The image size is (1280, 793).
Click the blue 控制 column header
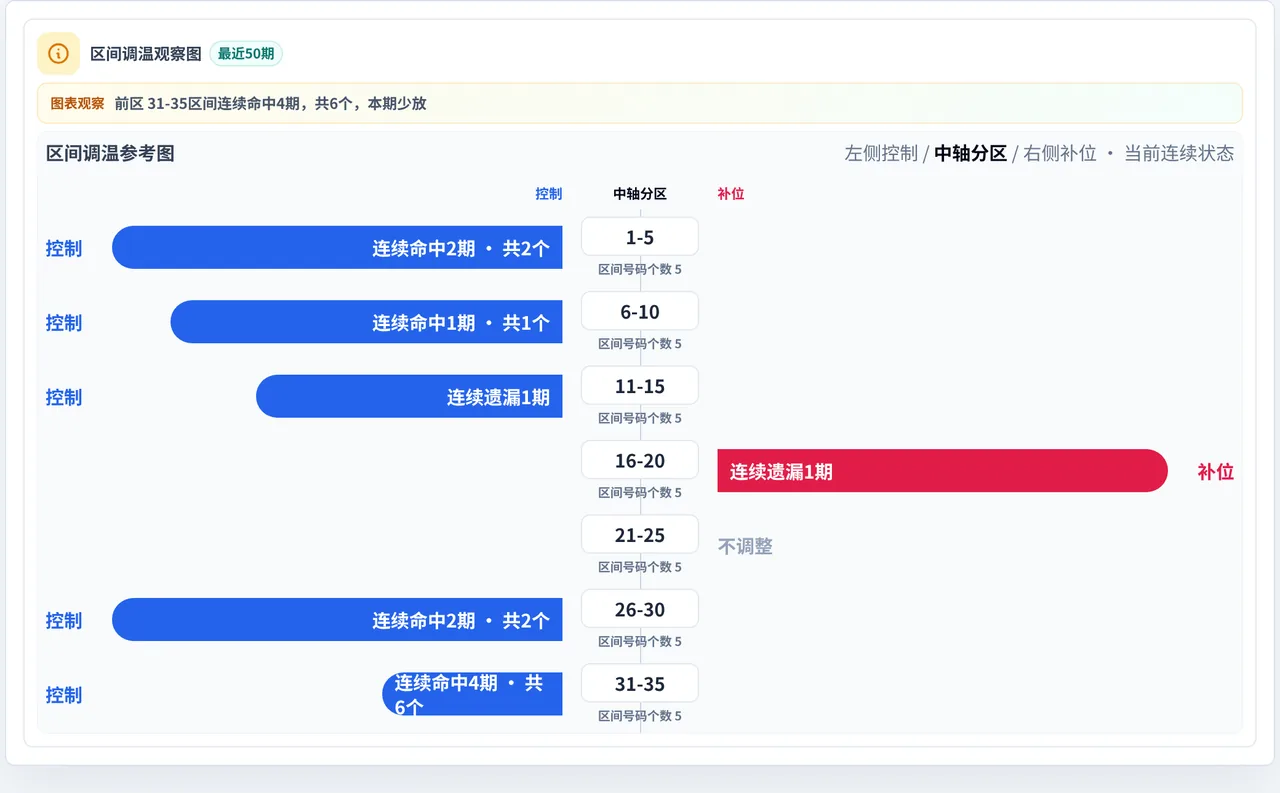(549, 194)
